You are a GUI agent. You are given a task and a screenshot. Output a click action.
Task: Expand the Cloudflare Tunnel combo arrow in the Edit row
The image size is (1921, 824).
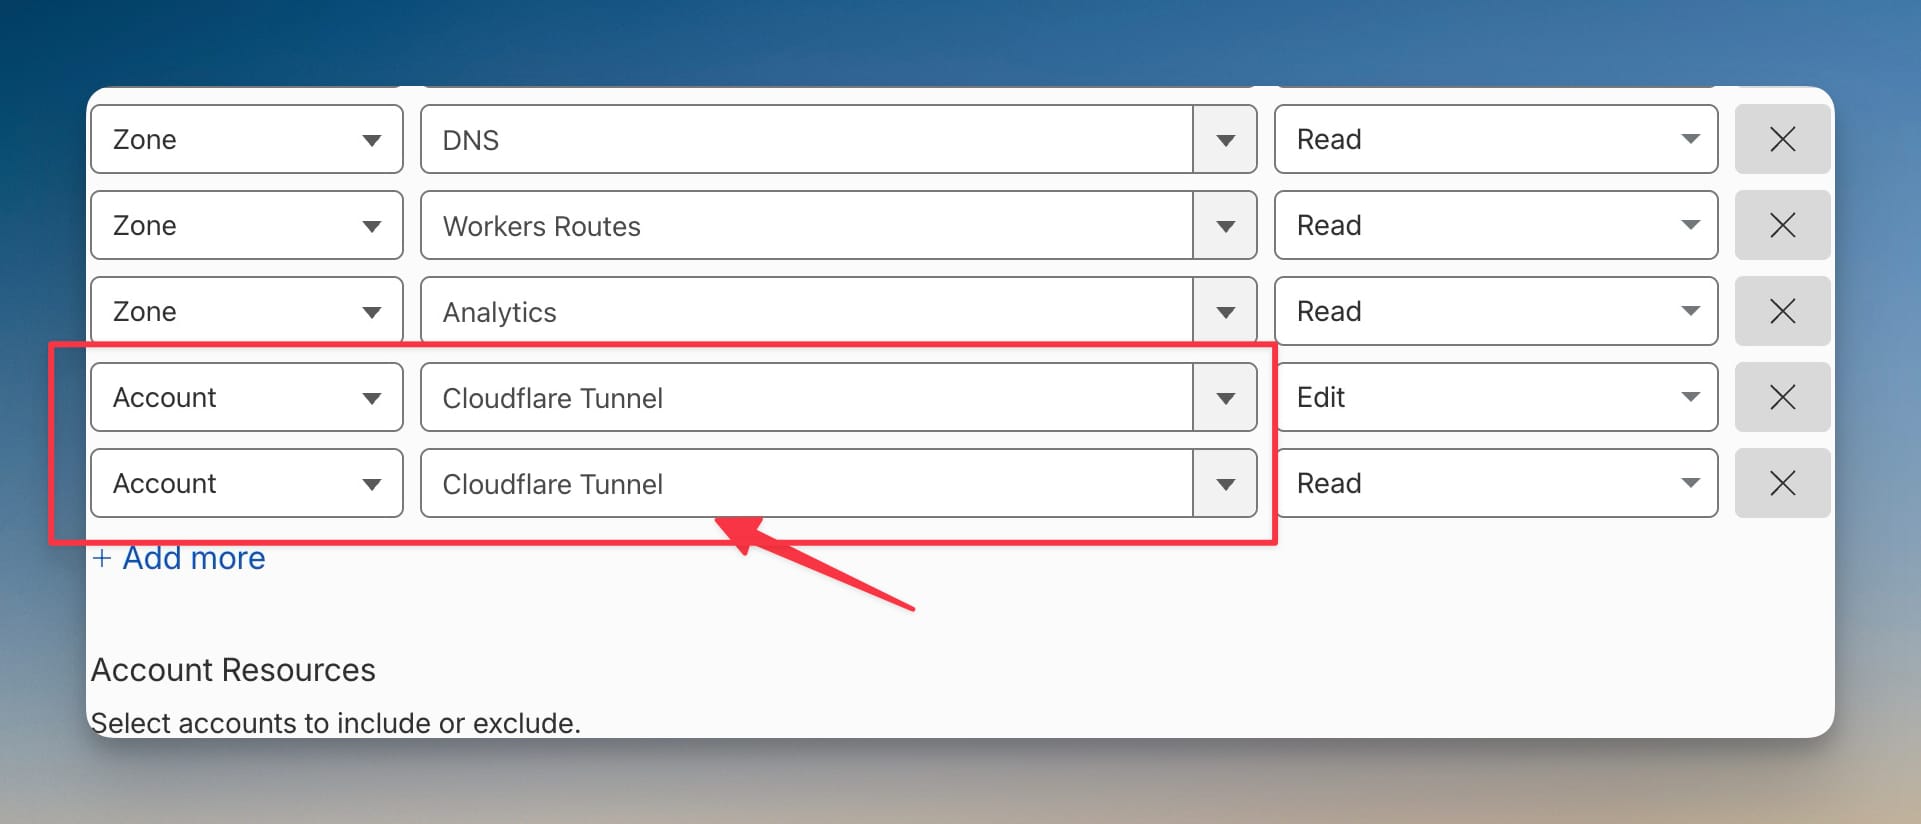1225,397
